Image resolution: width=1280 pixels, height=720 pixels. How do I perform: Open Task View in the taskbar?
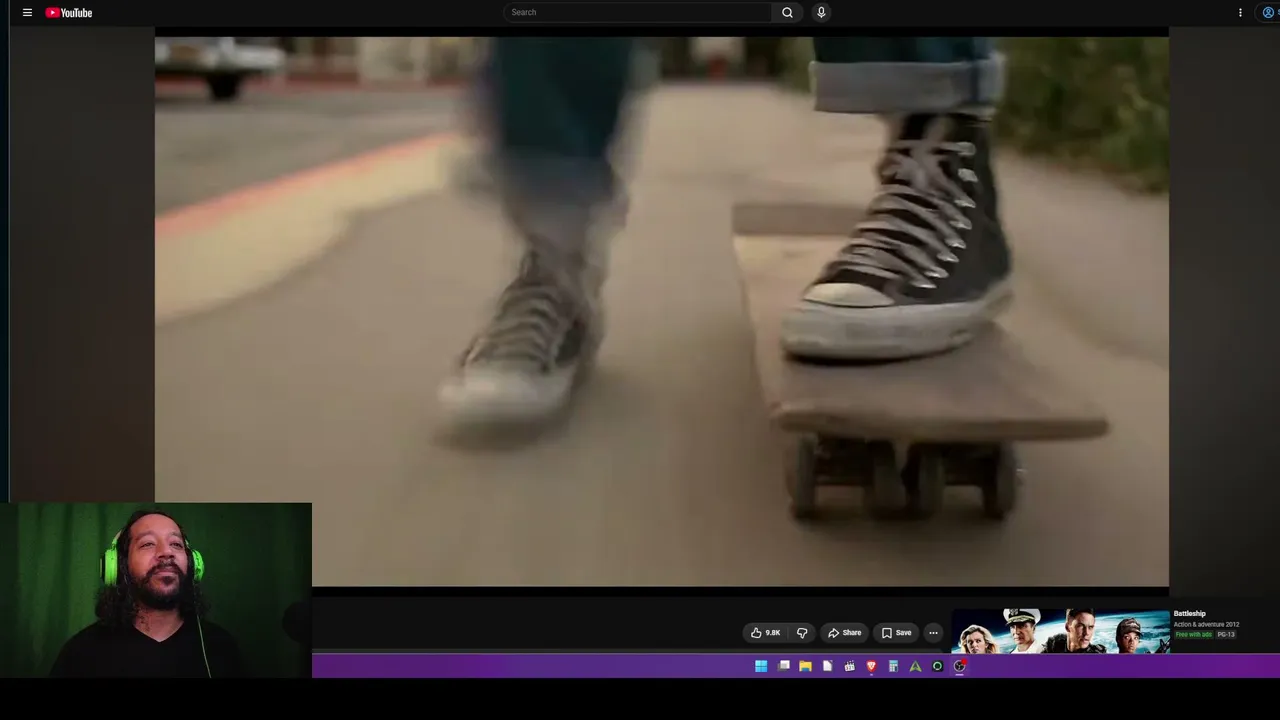(x=784, y=666)
